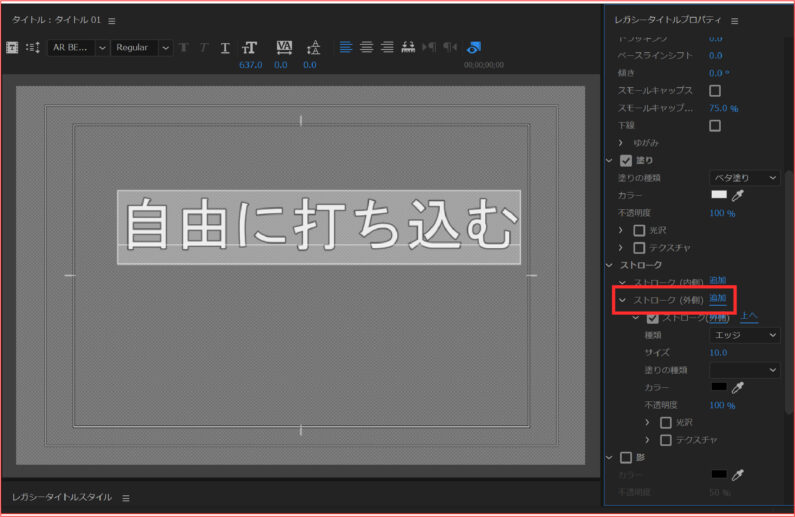Toggle the 下線 underline checkbox
The height and width of the screenshot is (517, 795).
click(715, 125)
